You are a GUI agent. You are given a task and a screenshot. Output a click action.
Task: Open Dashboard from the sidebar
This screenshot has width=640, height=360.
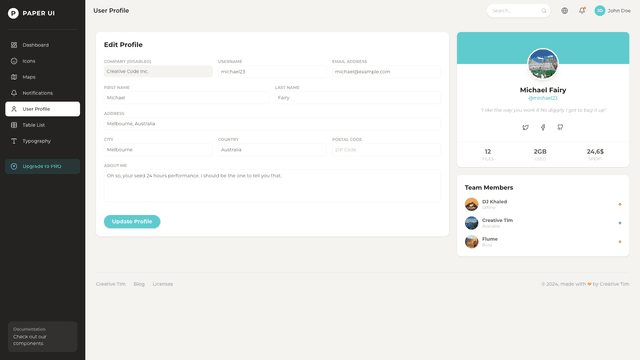click(x=42, y=45)
